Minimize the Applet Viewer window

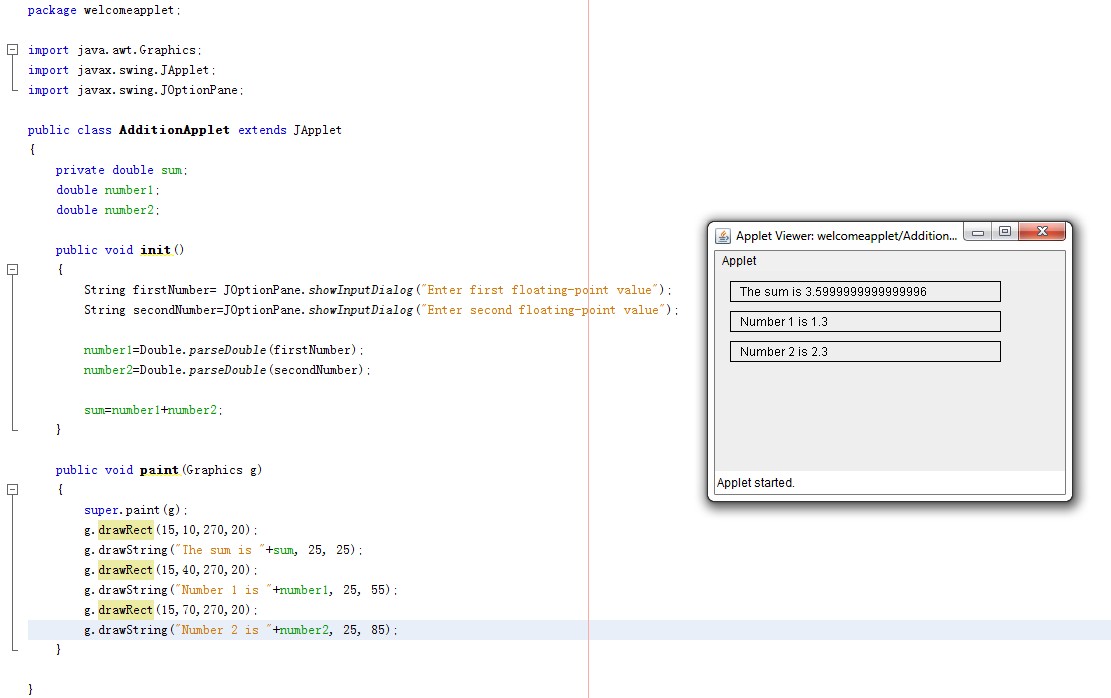[978, 232]
